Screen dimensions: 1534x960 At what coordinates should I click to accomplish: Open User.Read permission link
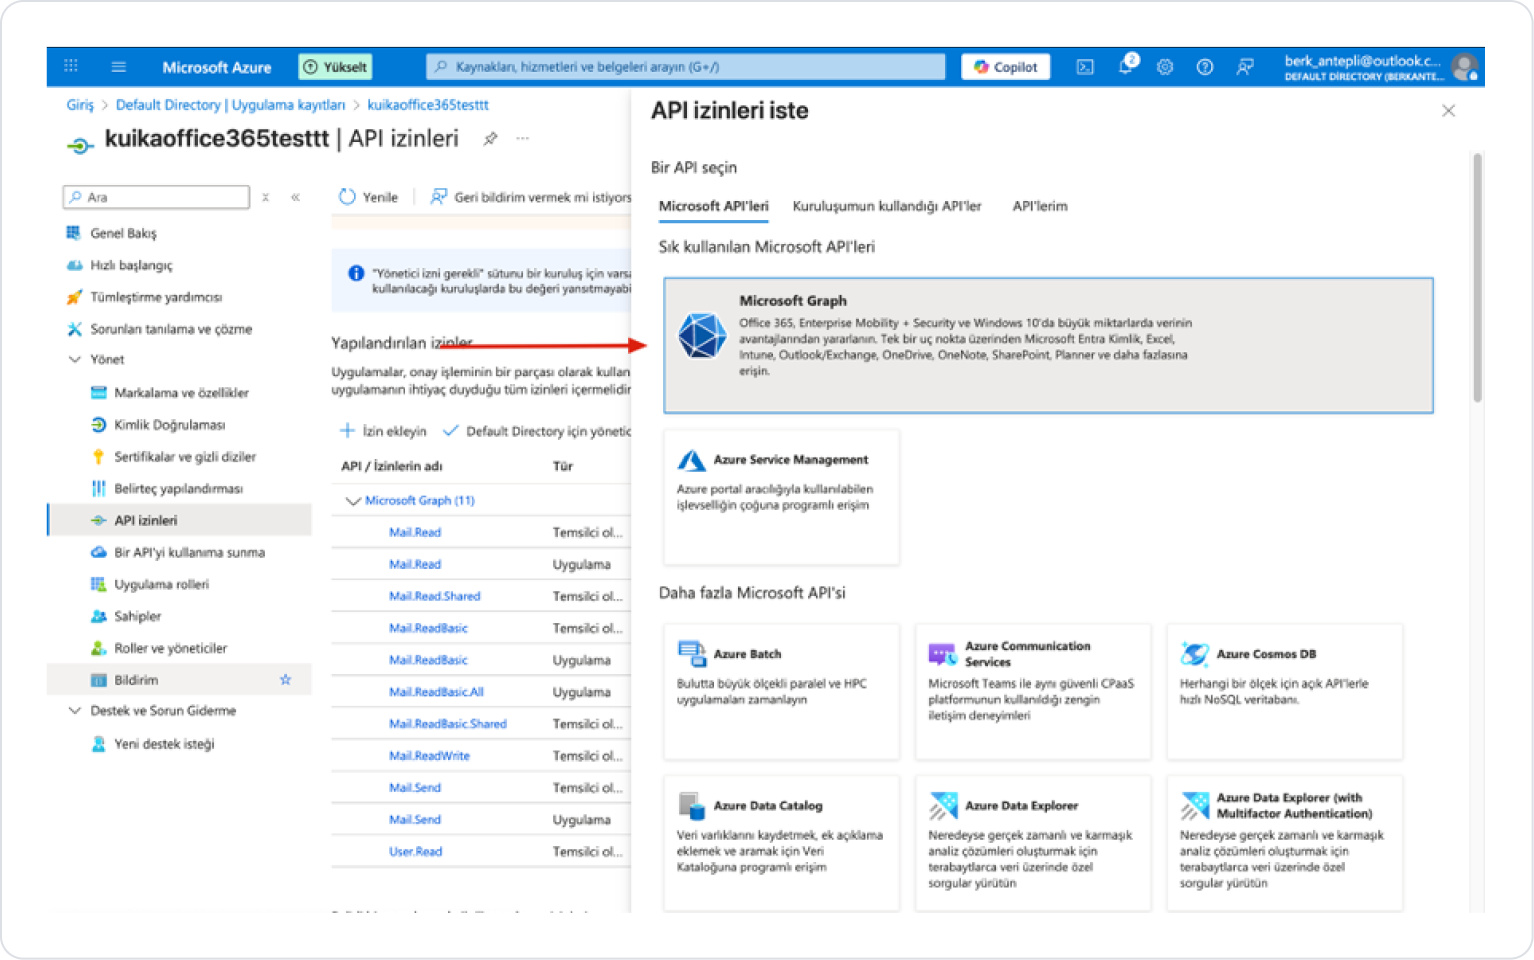coord(415,852)
